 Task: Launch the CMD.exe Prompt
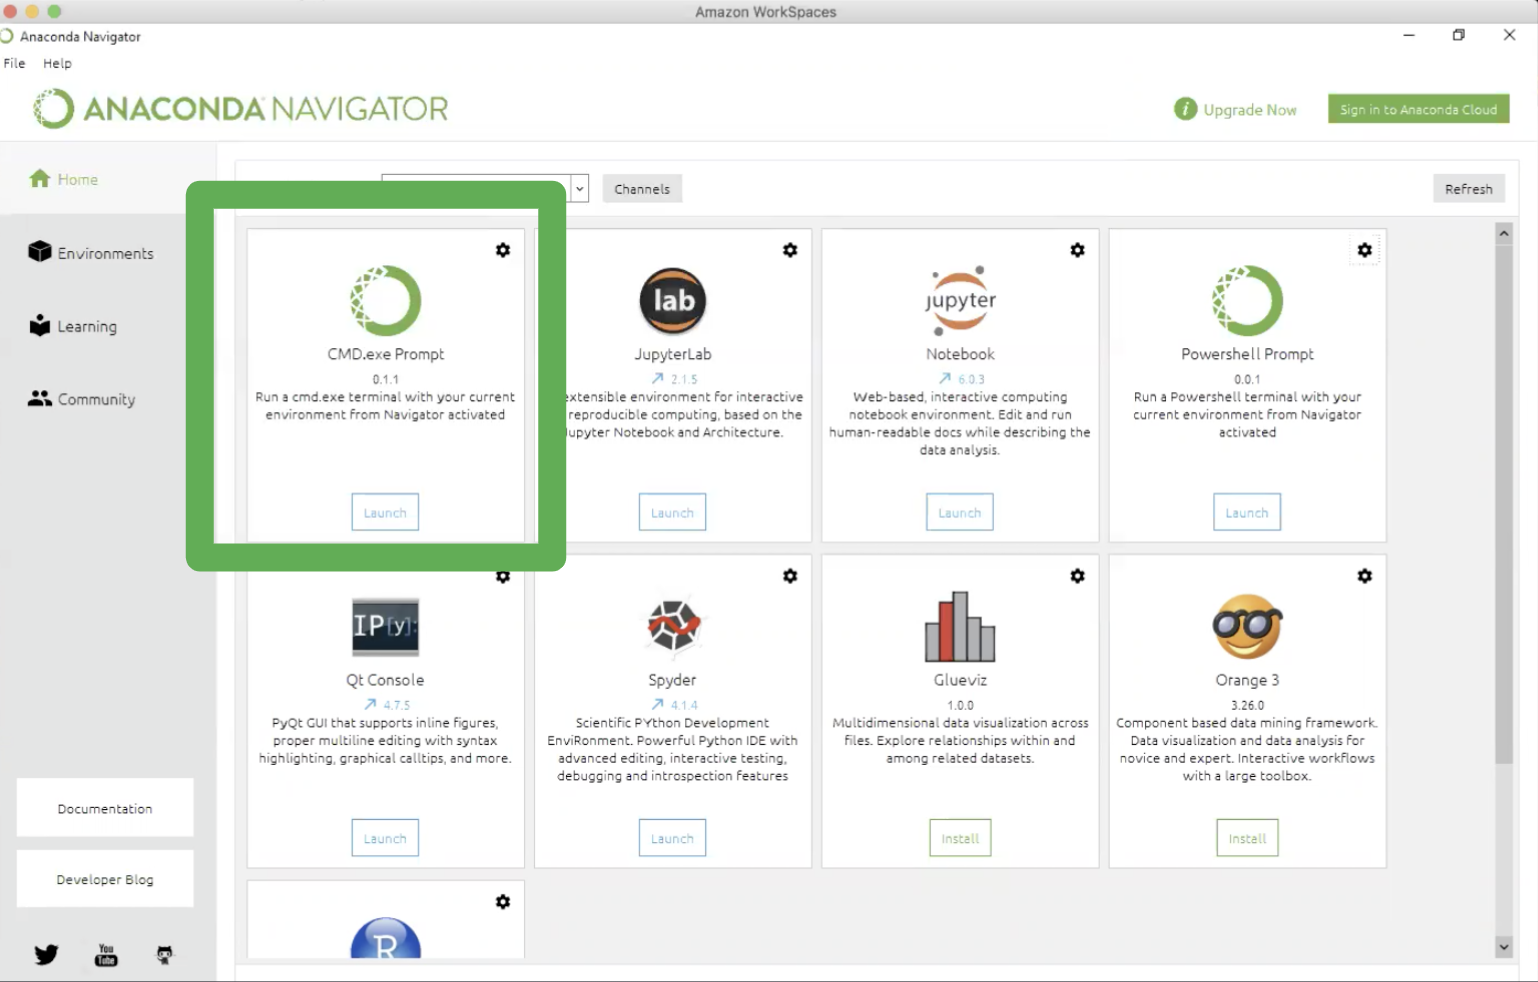(x=385, y=512)
